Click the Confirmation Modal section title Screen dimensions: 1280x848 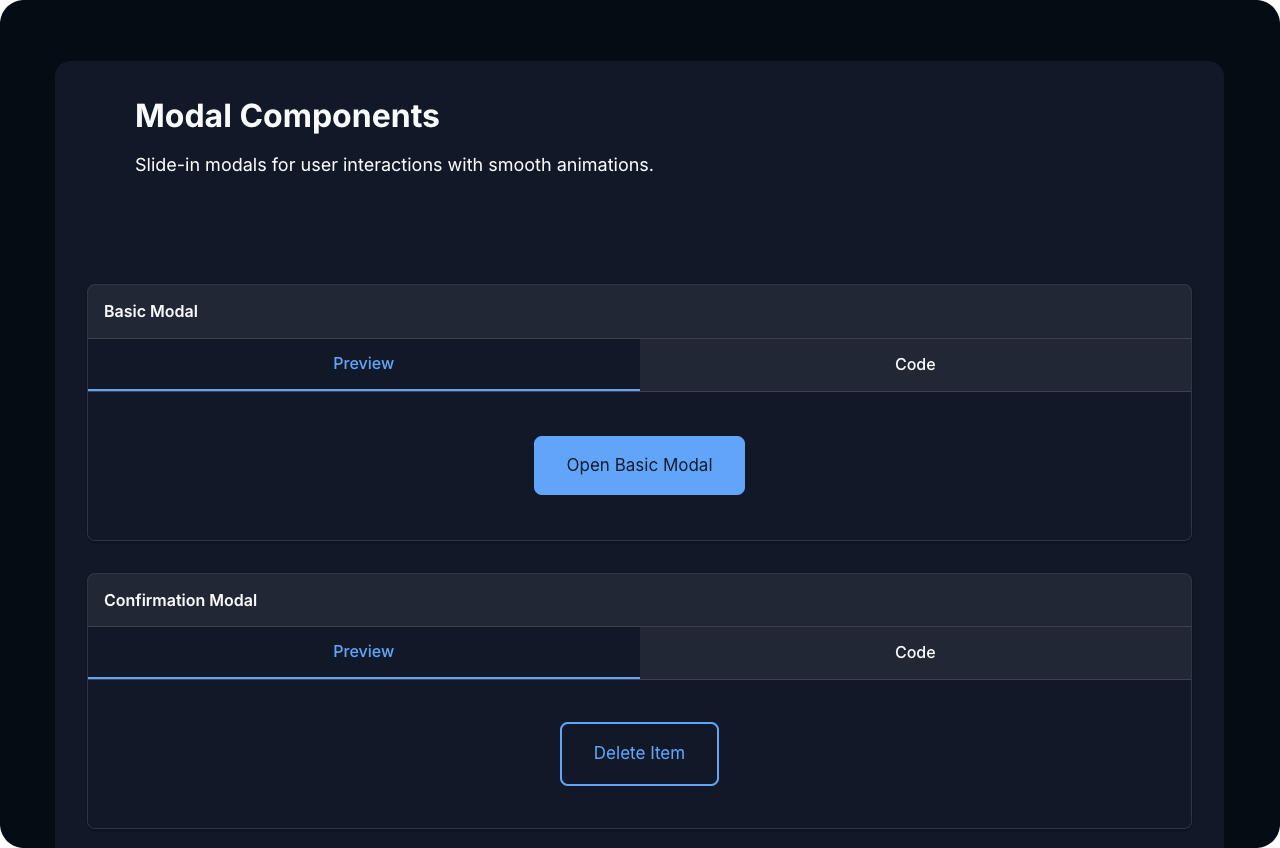pyautogui.click(x=180, y=600)
